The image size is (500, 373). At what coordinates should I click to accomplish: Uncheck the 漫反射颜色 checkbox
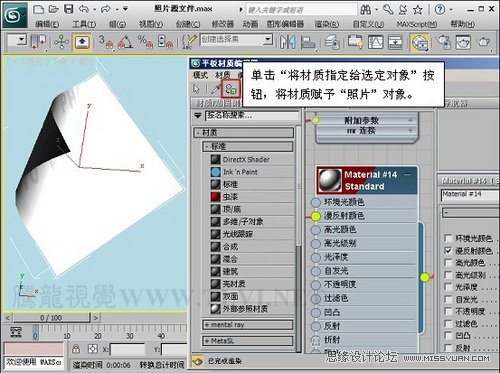[448, 250]
